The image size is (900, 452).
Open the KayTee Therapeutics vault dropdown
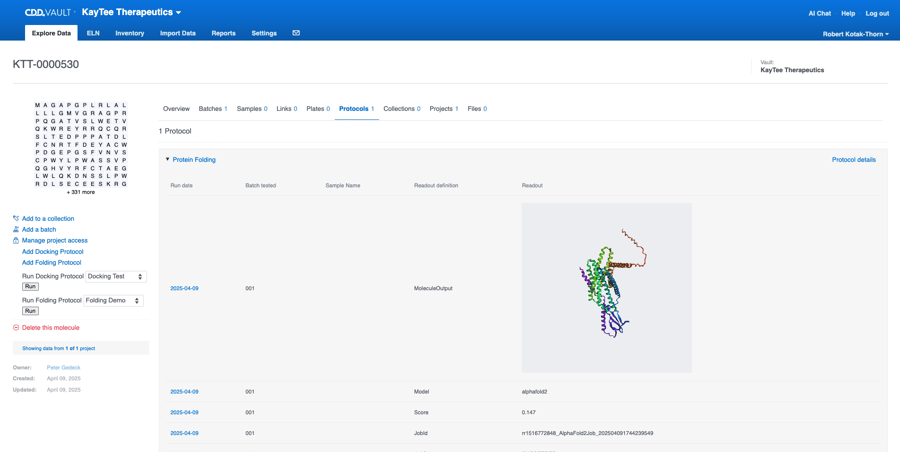[x=131, y=12]
